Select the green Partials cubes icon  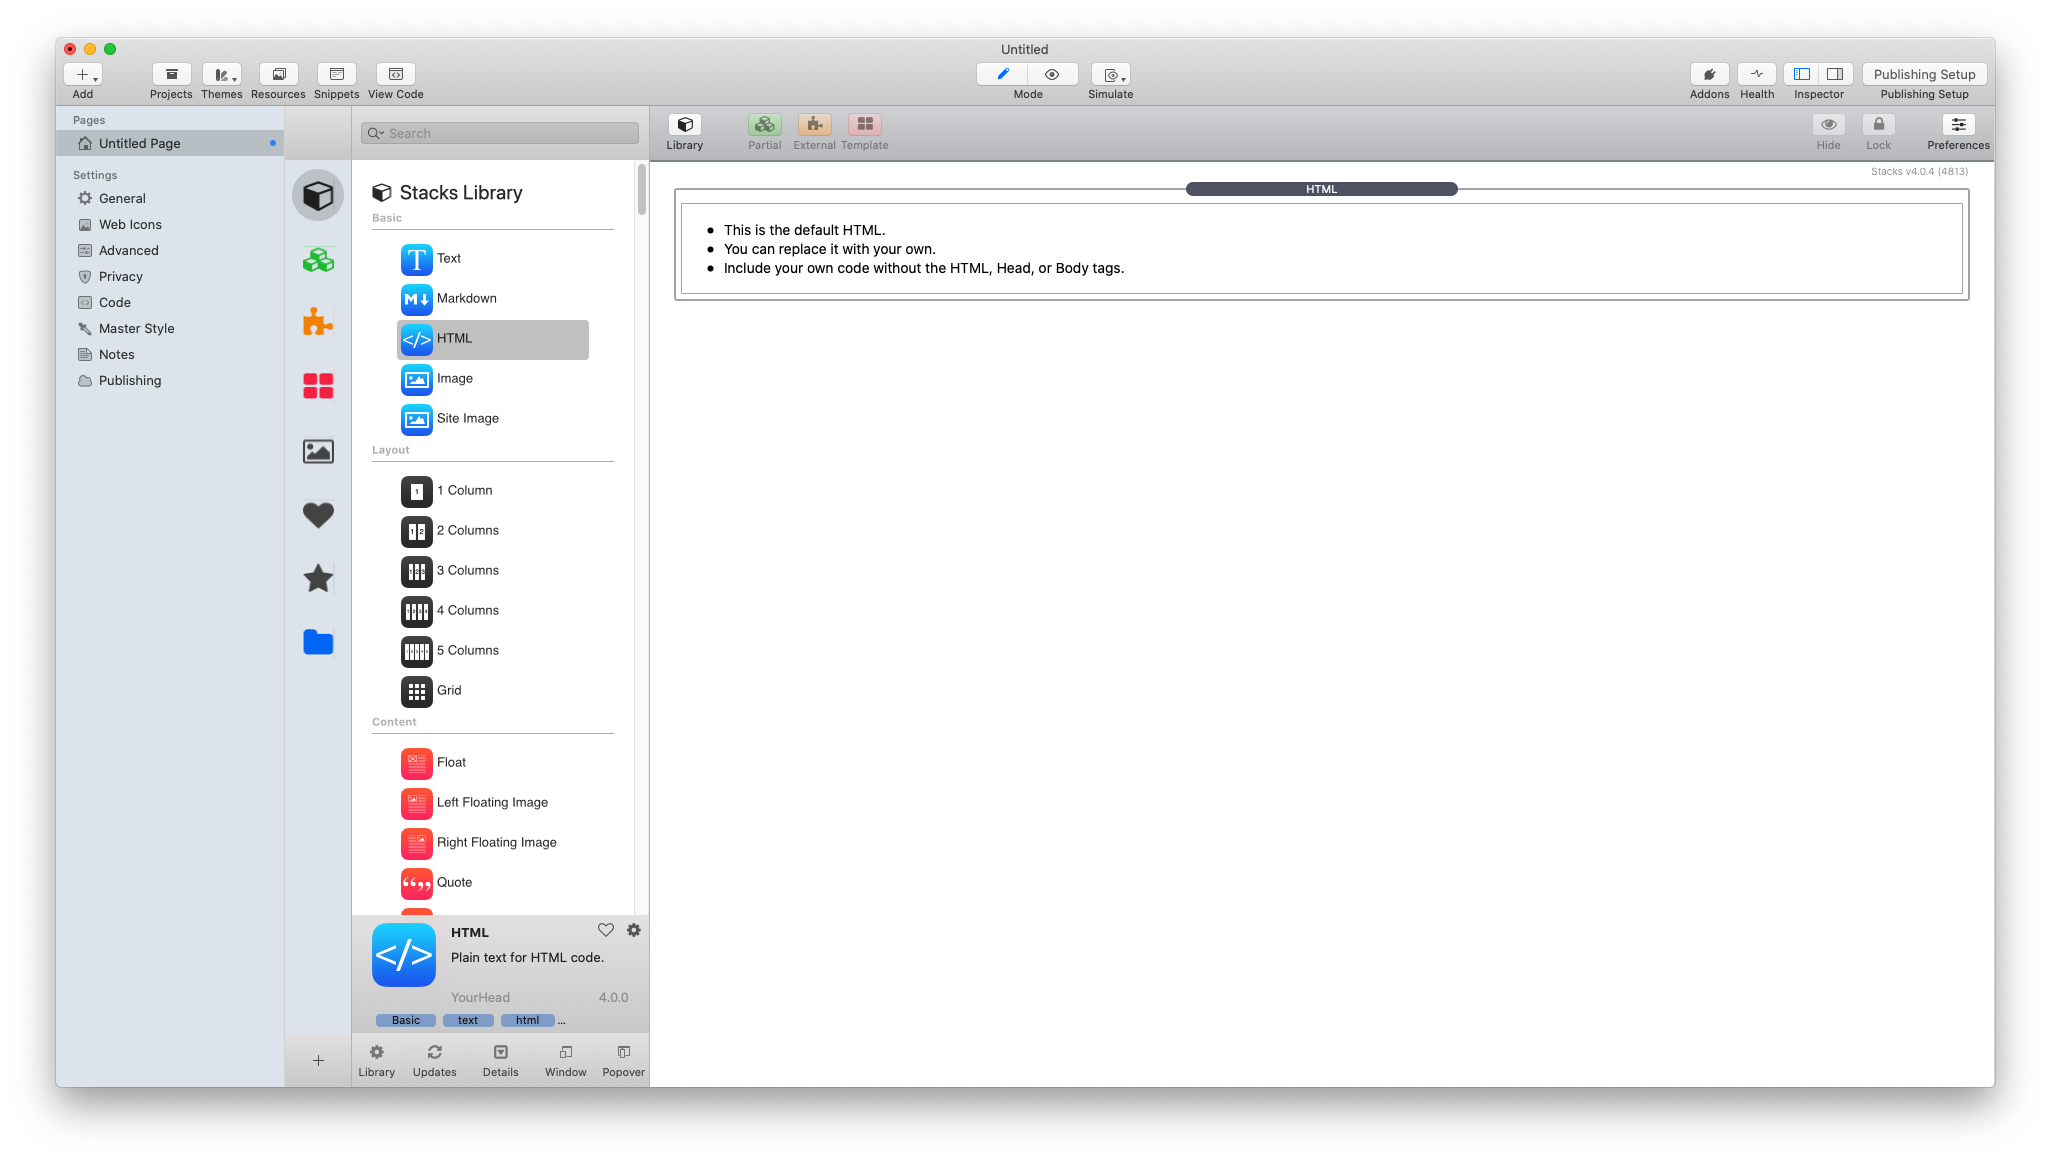coord(318,260)
